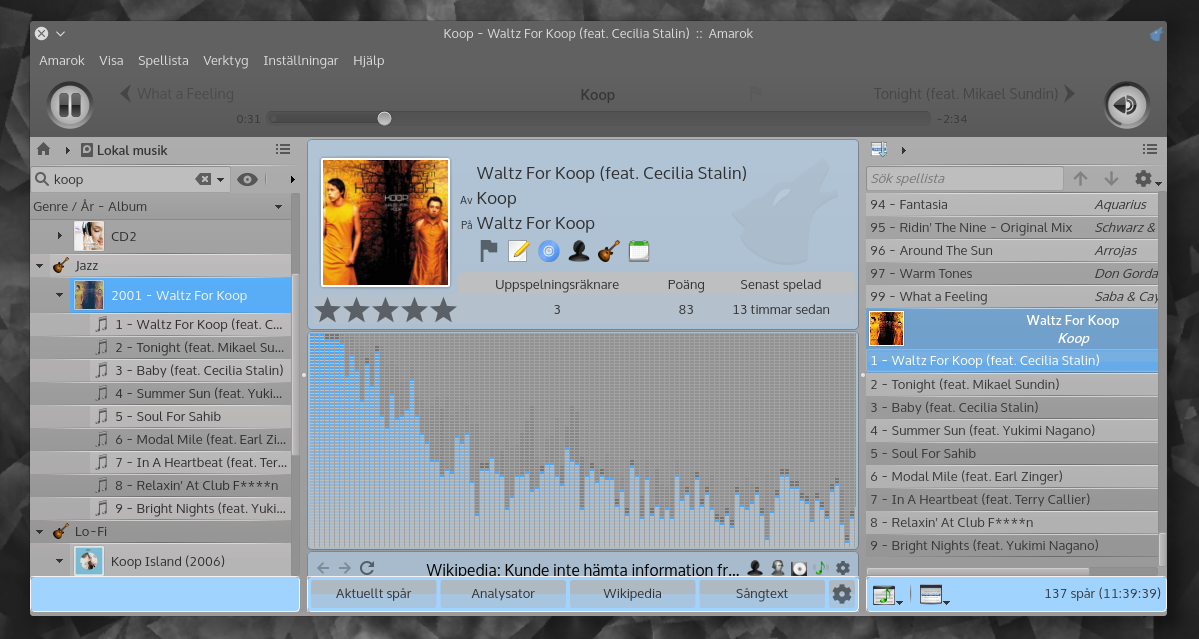1199x639 pixels.
Task: Switch to the Wikipedia applet tab
Action: coord(632,594)
